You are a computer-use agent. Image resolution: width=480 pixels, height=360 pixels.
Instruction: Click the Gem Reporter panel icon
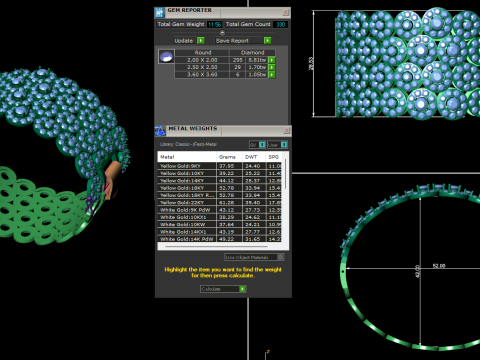[x=160, y=13]
